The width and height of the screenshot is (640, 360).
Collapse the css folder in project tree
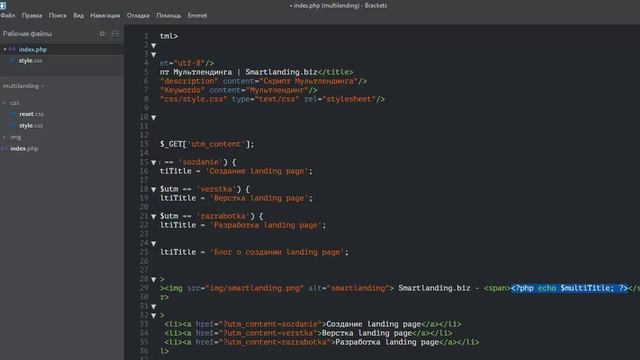point(4,103)
